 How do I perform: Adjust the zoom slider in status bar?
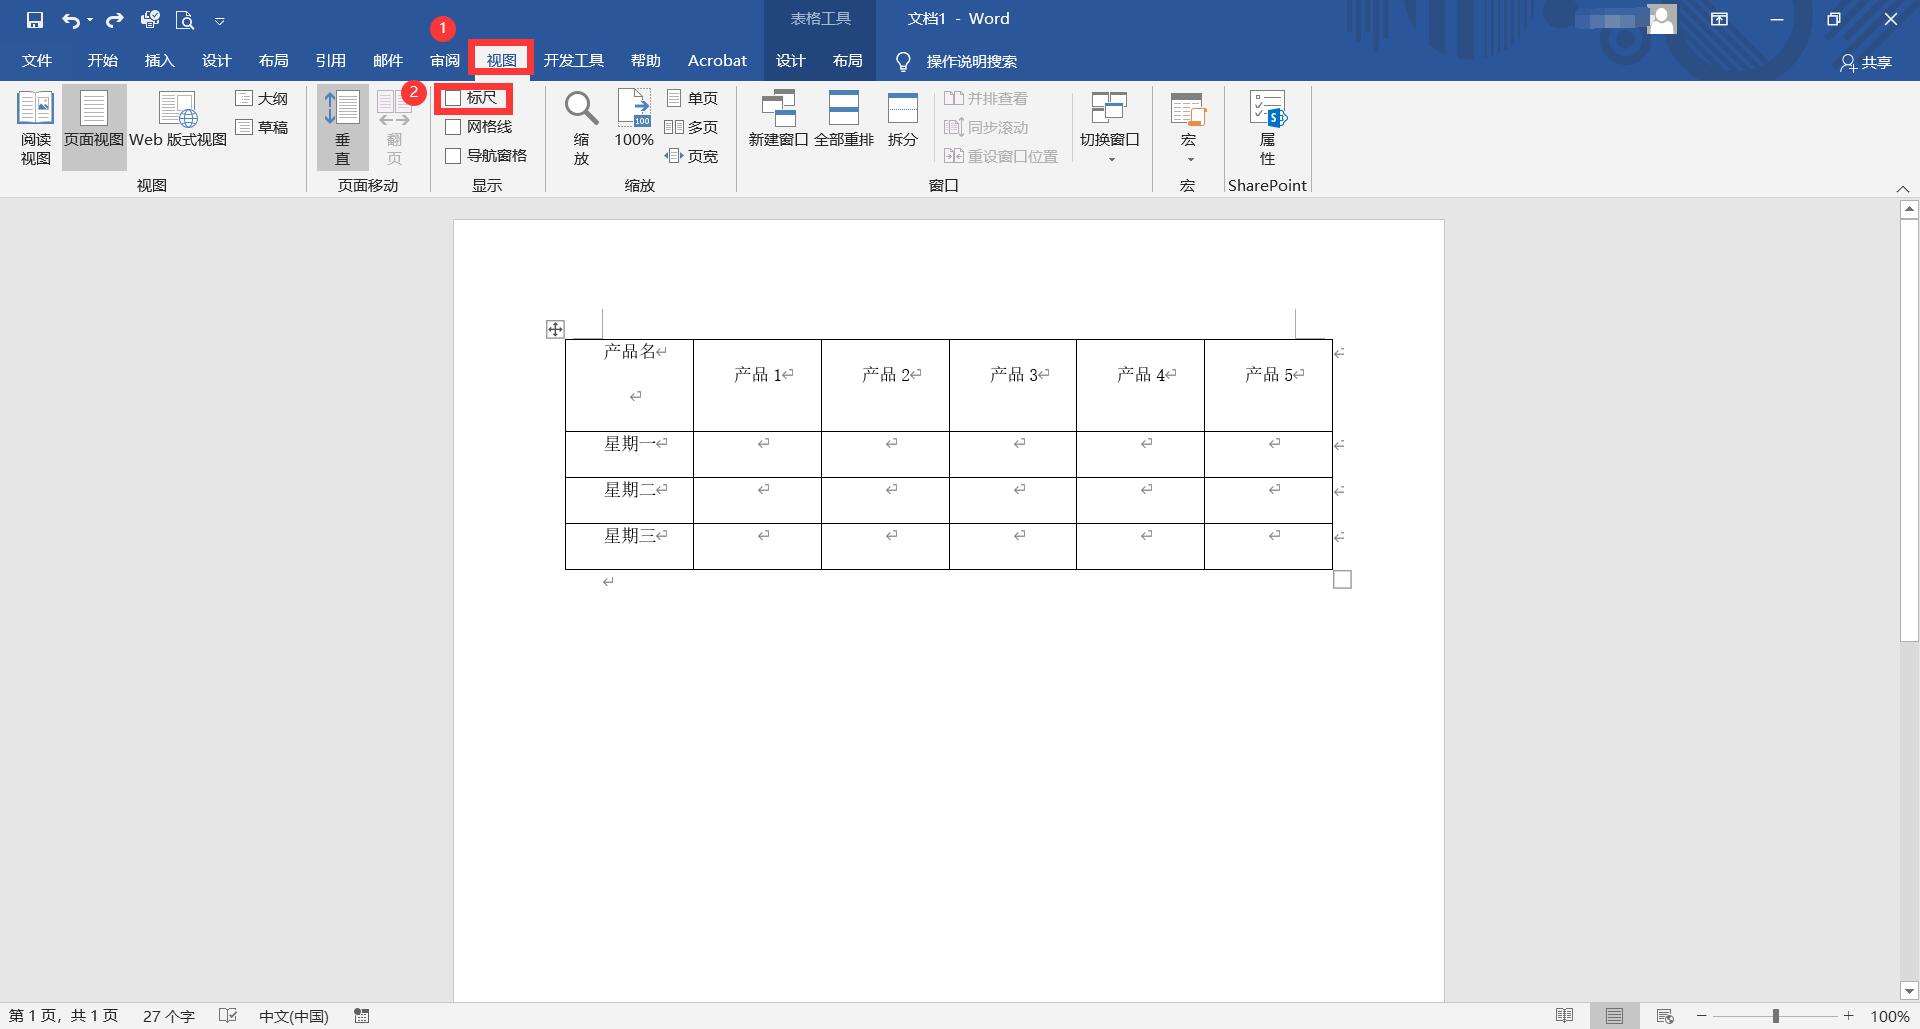click(x=1773, y=1015)
